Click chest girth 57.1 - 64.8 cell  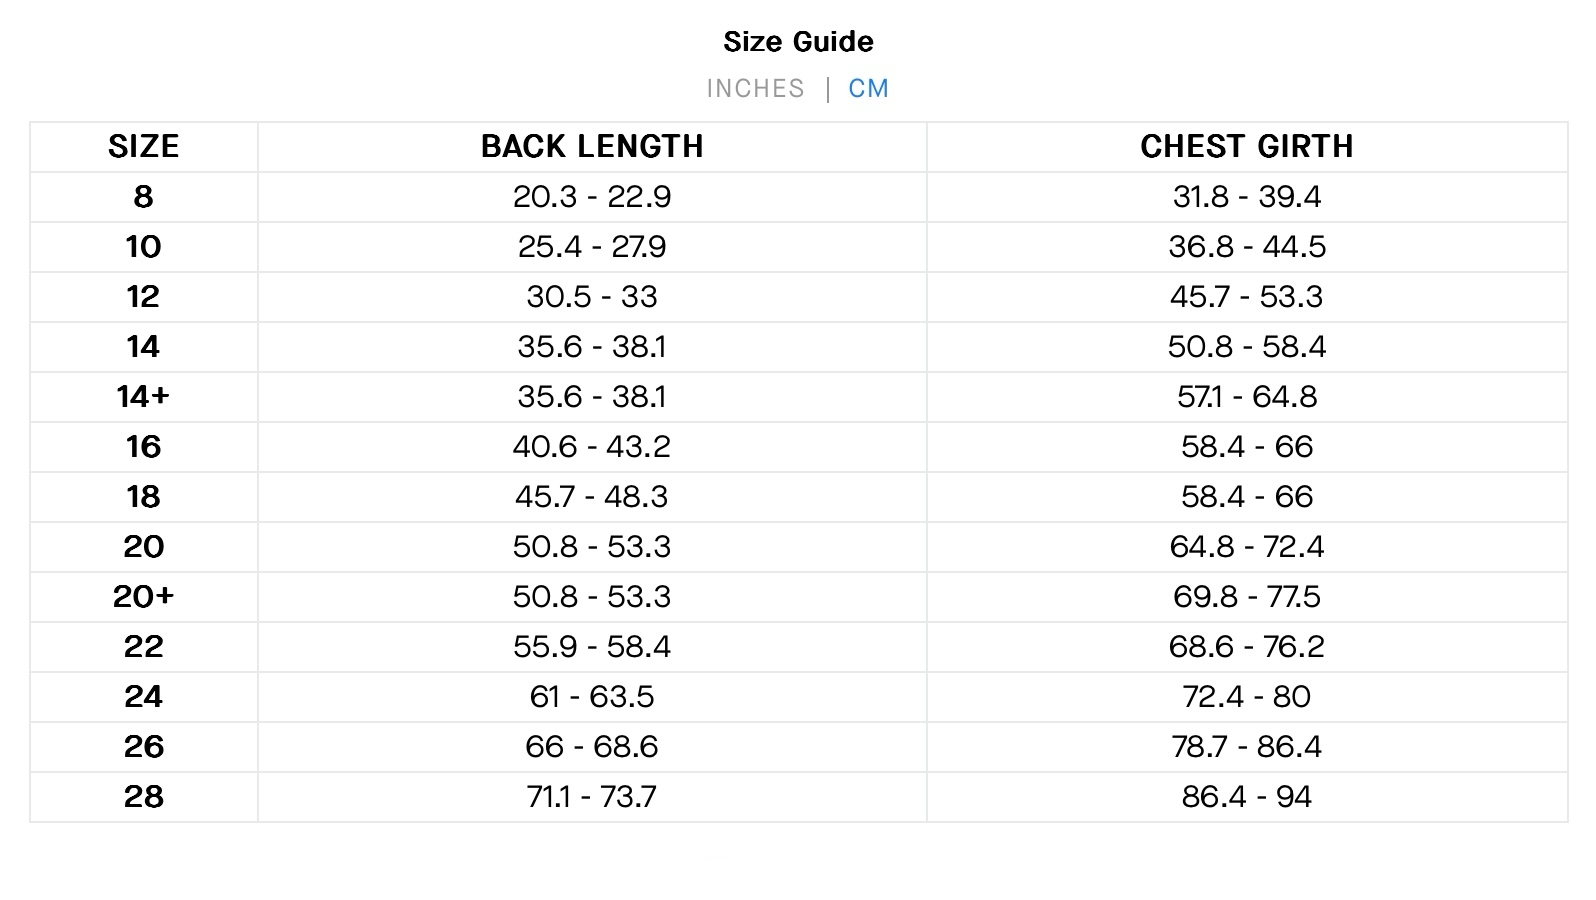click(1246, 397)
